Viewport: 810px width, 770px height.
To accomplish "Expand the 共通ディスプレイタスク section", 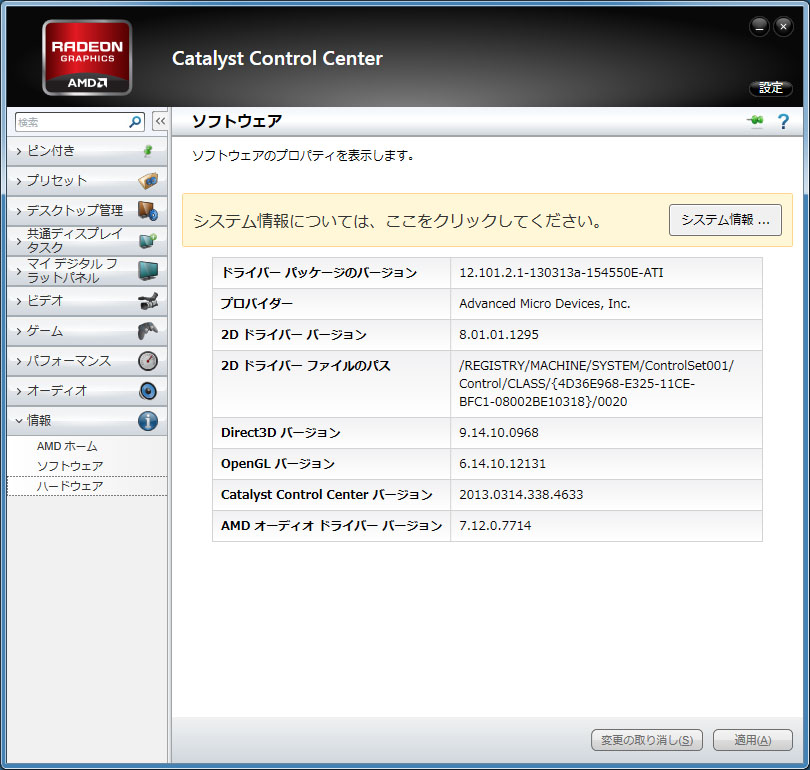I will pos(75,241).
